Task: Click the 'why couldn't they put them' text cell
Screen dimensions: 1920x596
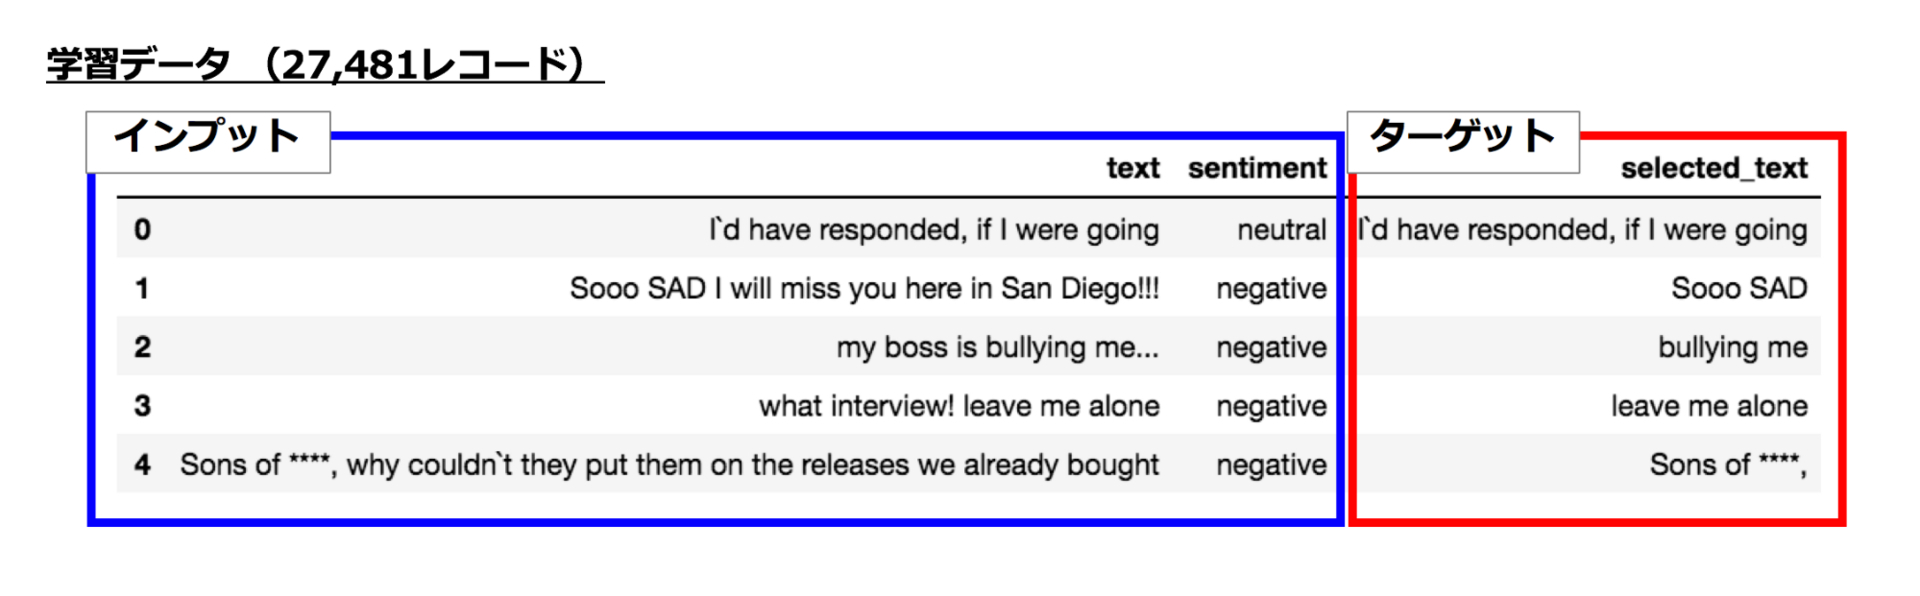Action: [669, 465]
